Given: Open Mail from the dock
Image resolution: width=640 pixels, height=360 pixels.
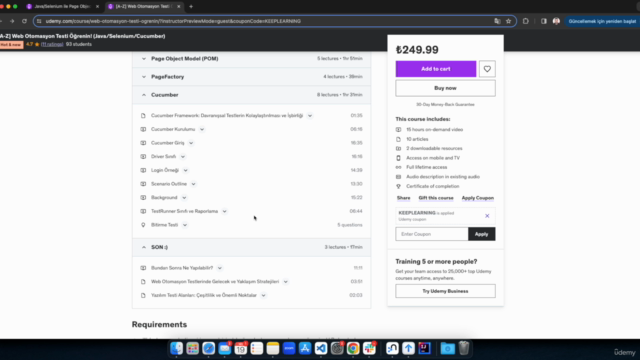Looking at the screenshot, I should (224, 348).
